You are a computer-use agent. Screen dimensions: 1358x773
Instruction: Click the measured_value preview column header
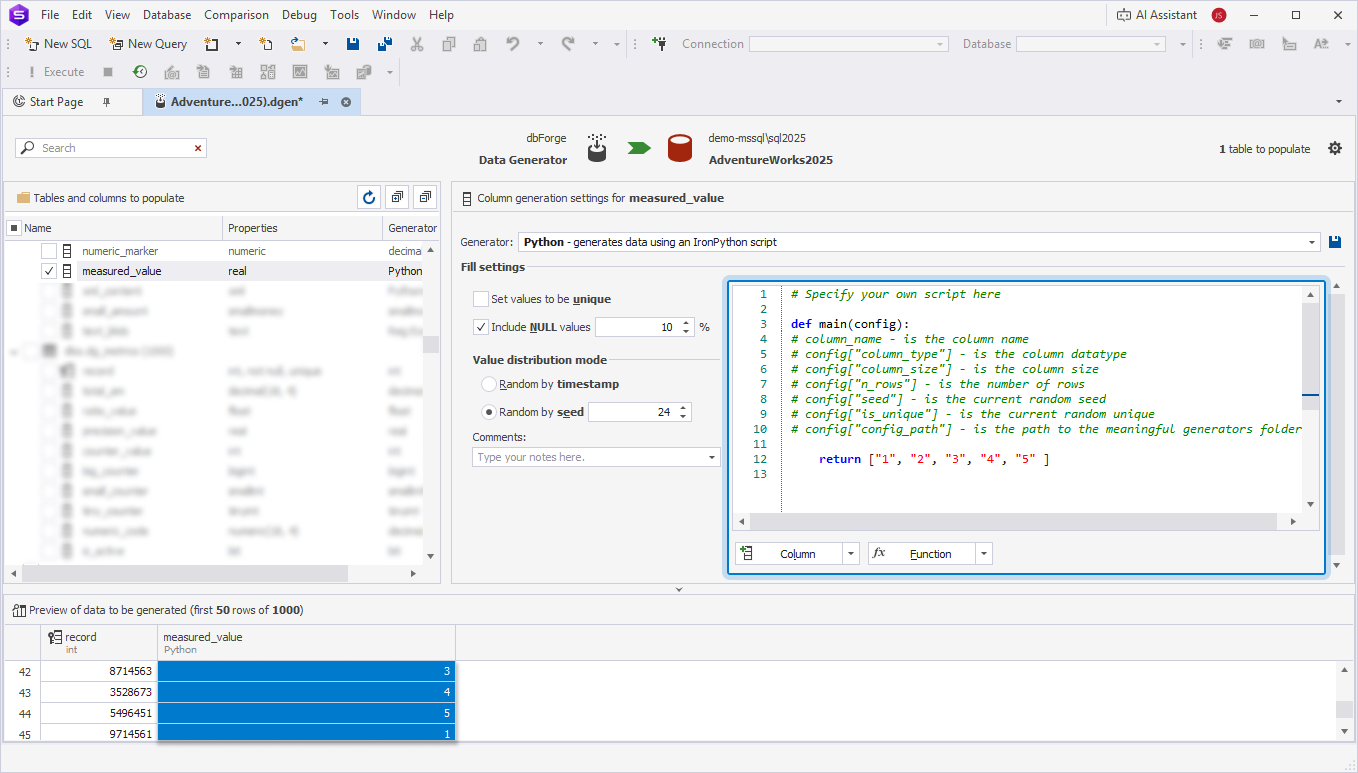pos(306,643)
